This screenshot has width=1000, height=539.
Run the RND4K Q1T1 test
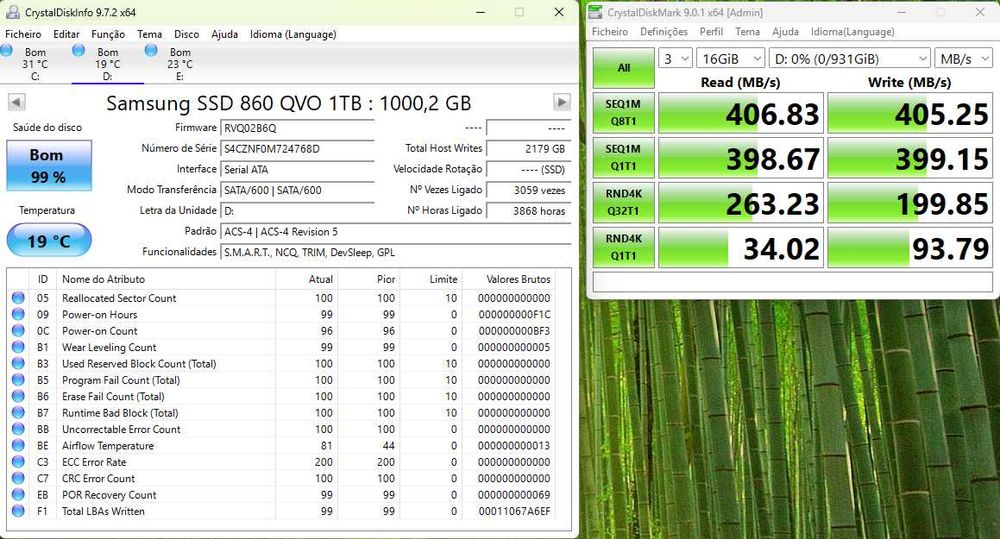pyautogui.click(x=624, y=247)
